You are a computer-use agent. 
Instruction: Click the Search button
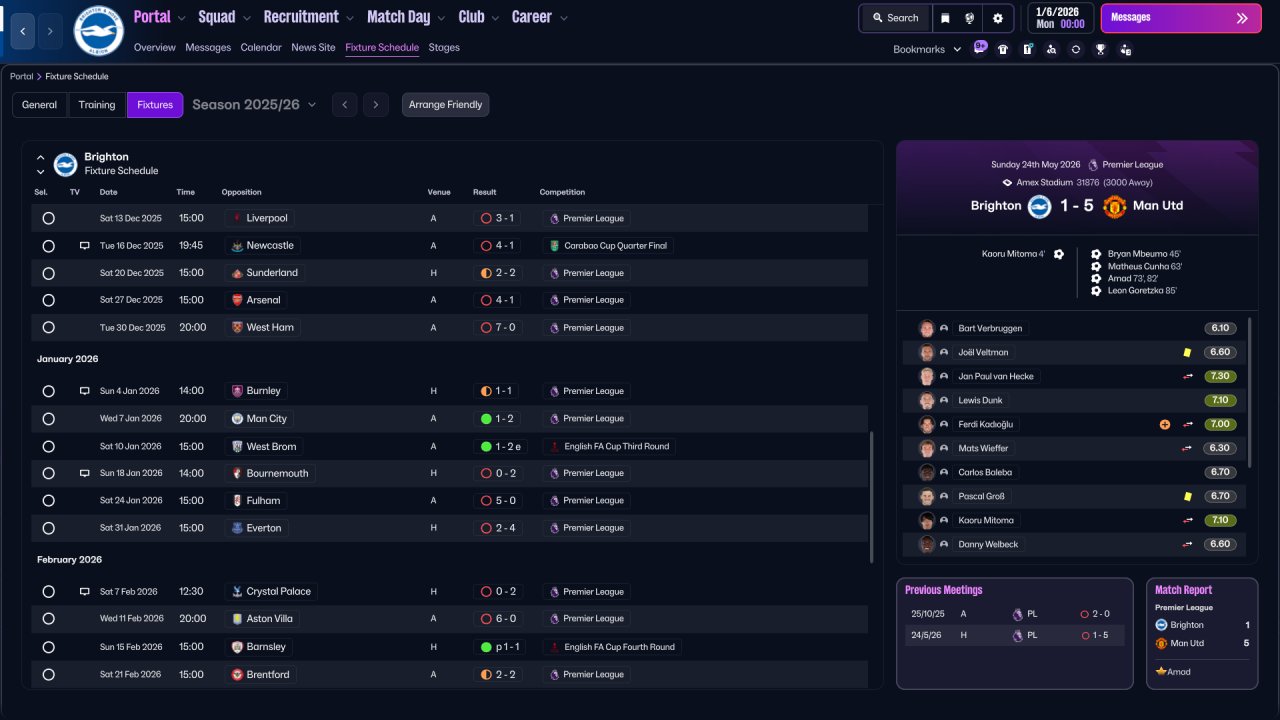pos(894,18)
